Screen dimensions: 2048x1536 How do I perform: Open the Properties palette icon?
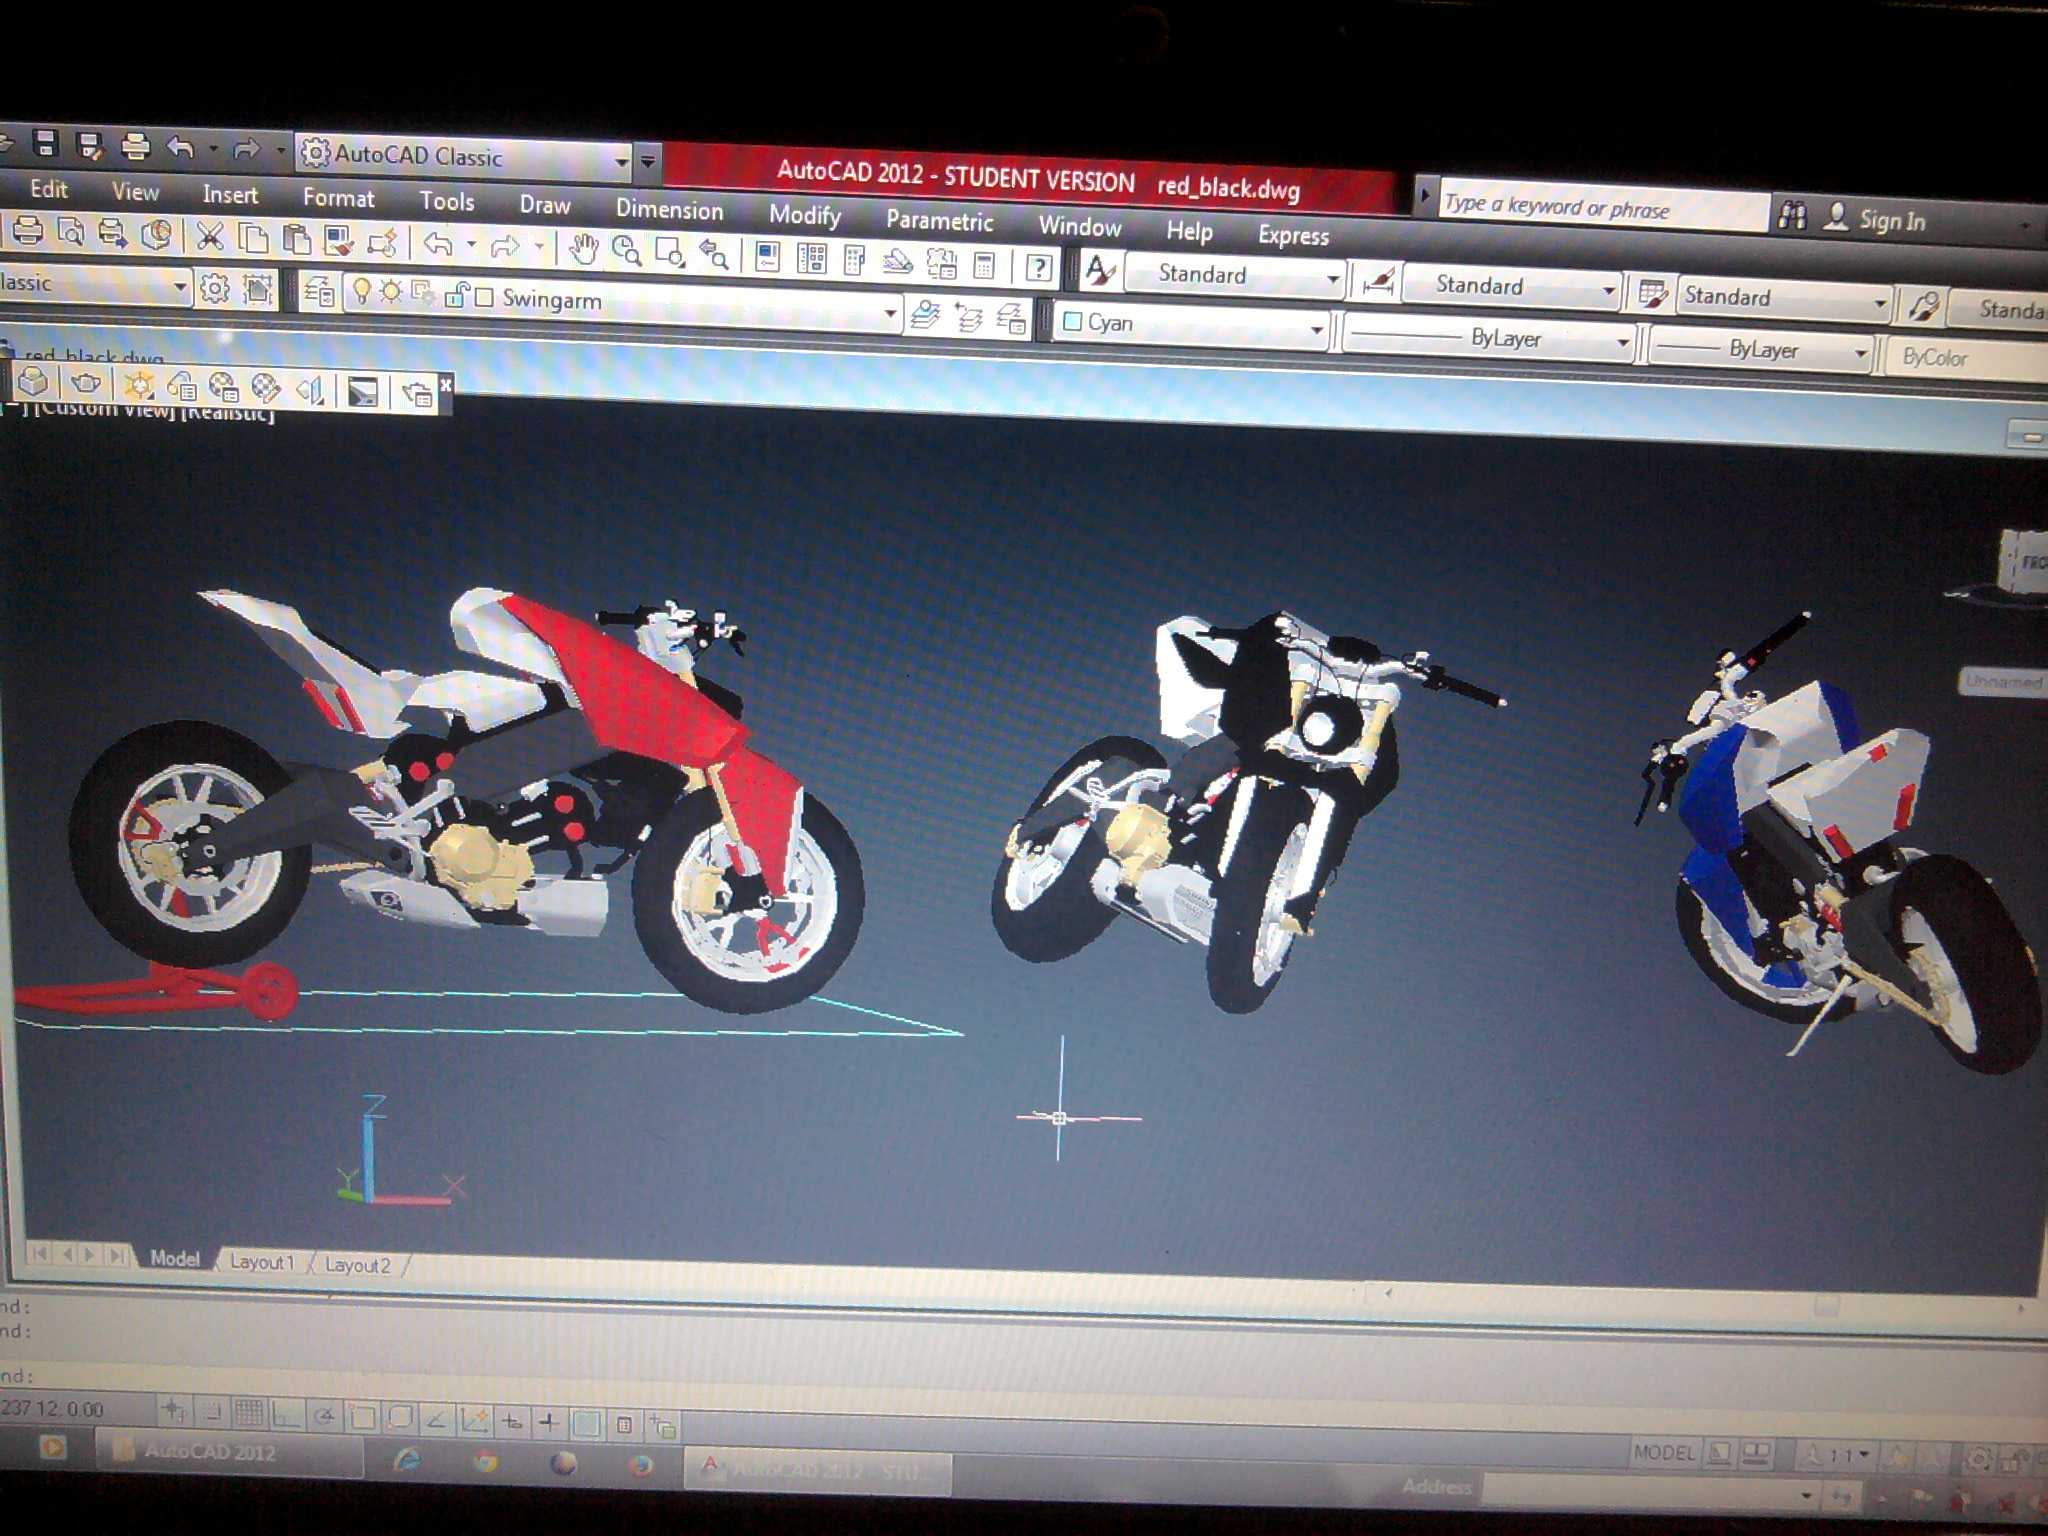[x=767, y=256]
